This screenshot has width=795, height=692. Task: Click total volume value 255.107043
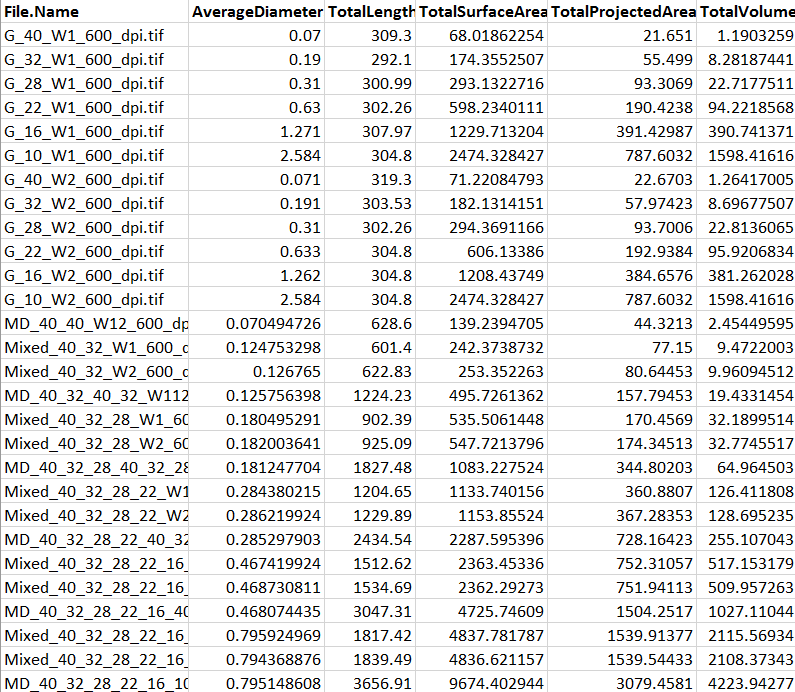[x=746, y=539]
